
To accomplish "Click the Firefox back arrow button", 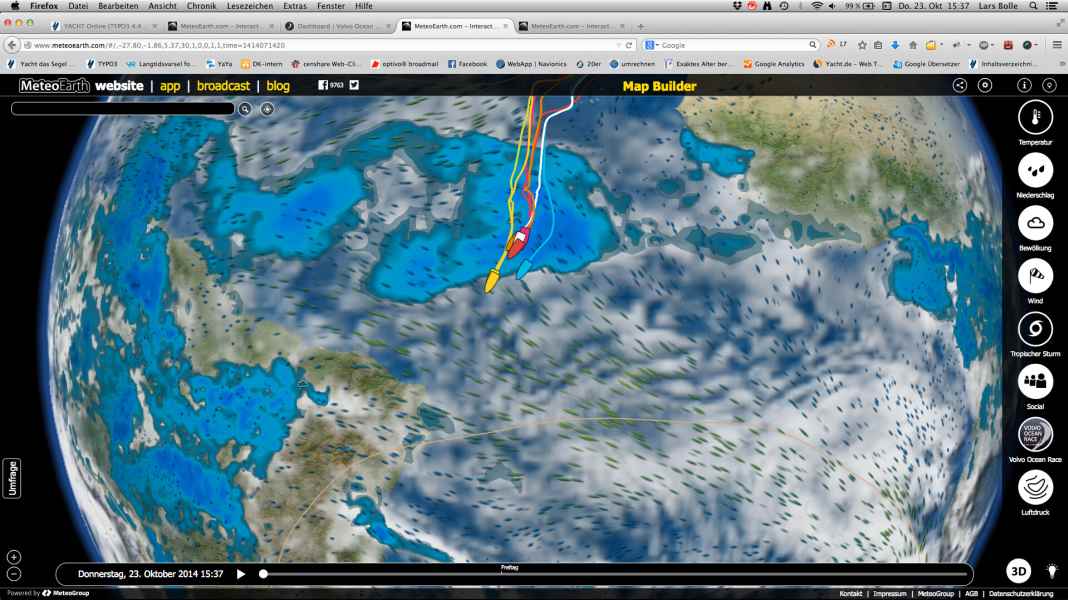I will [x=12, y=45].
